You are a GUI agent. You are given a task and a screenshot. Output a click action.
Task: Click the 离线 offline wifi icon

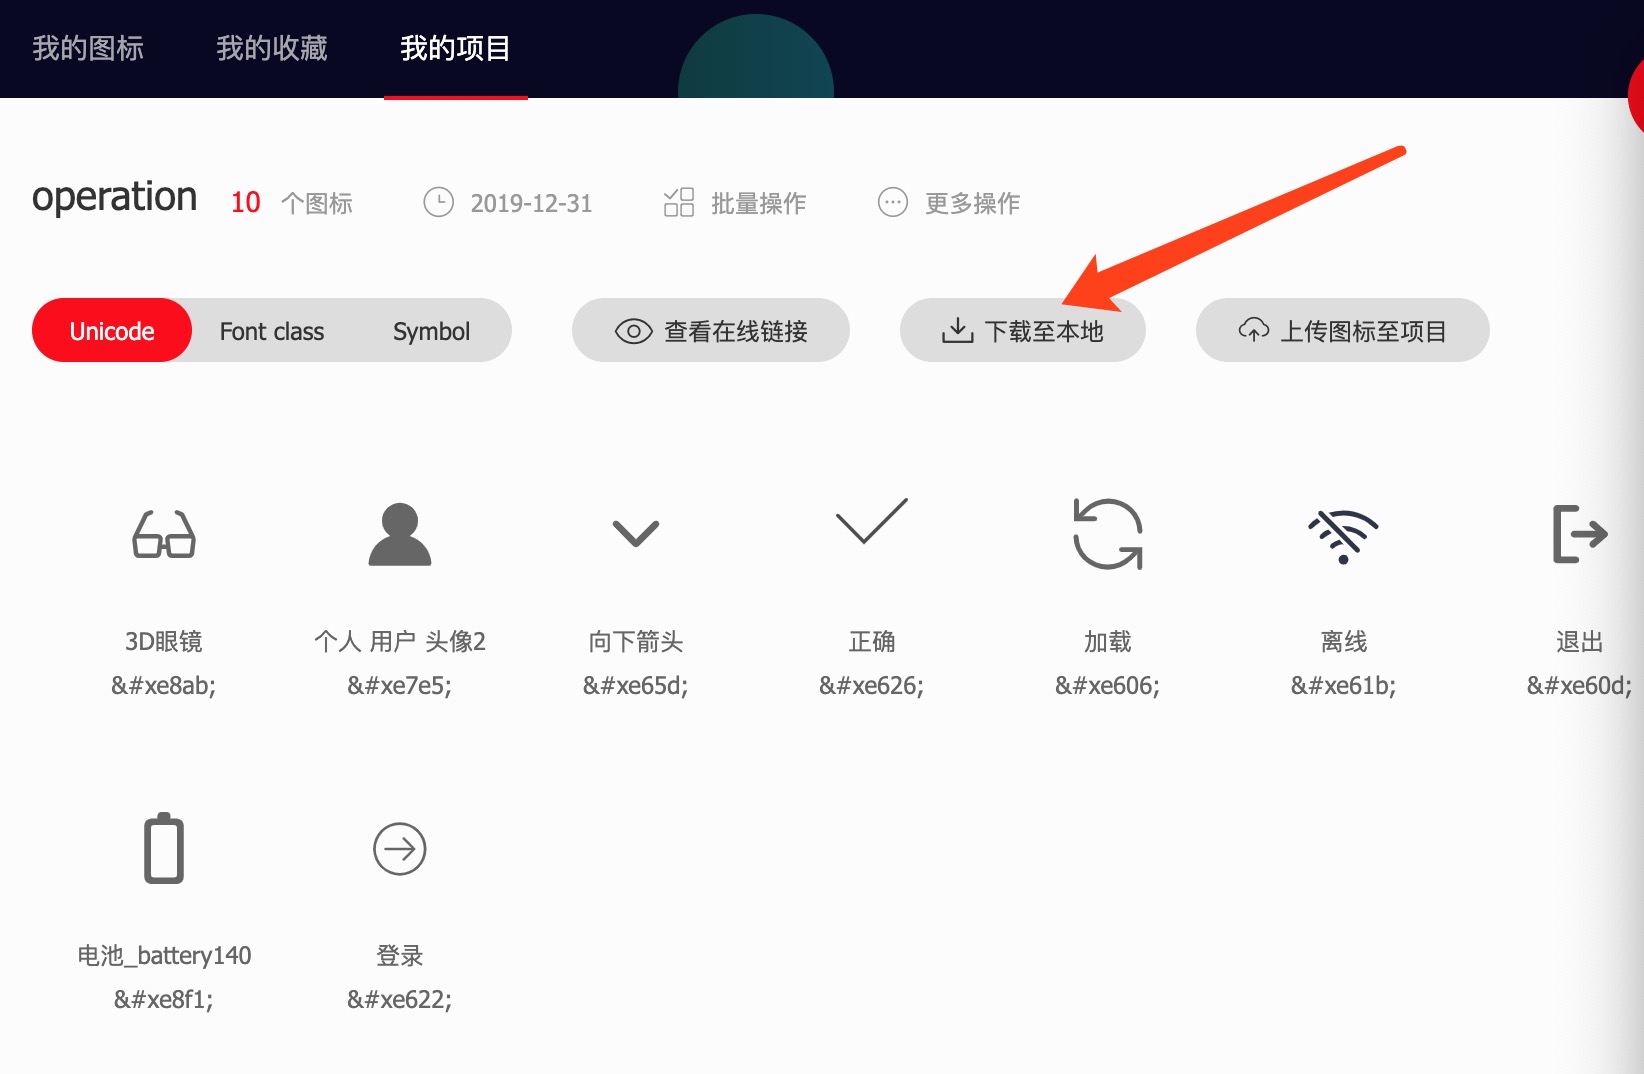(1344, 535)
